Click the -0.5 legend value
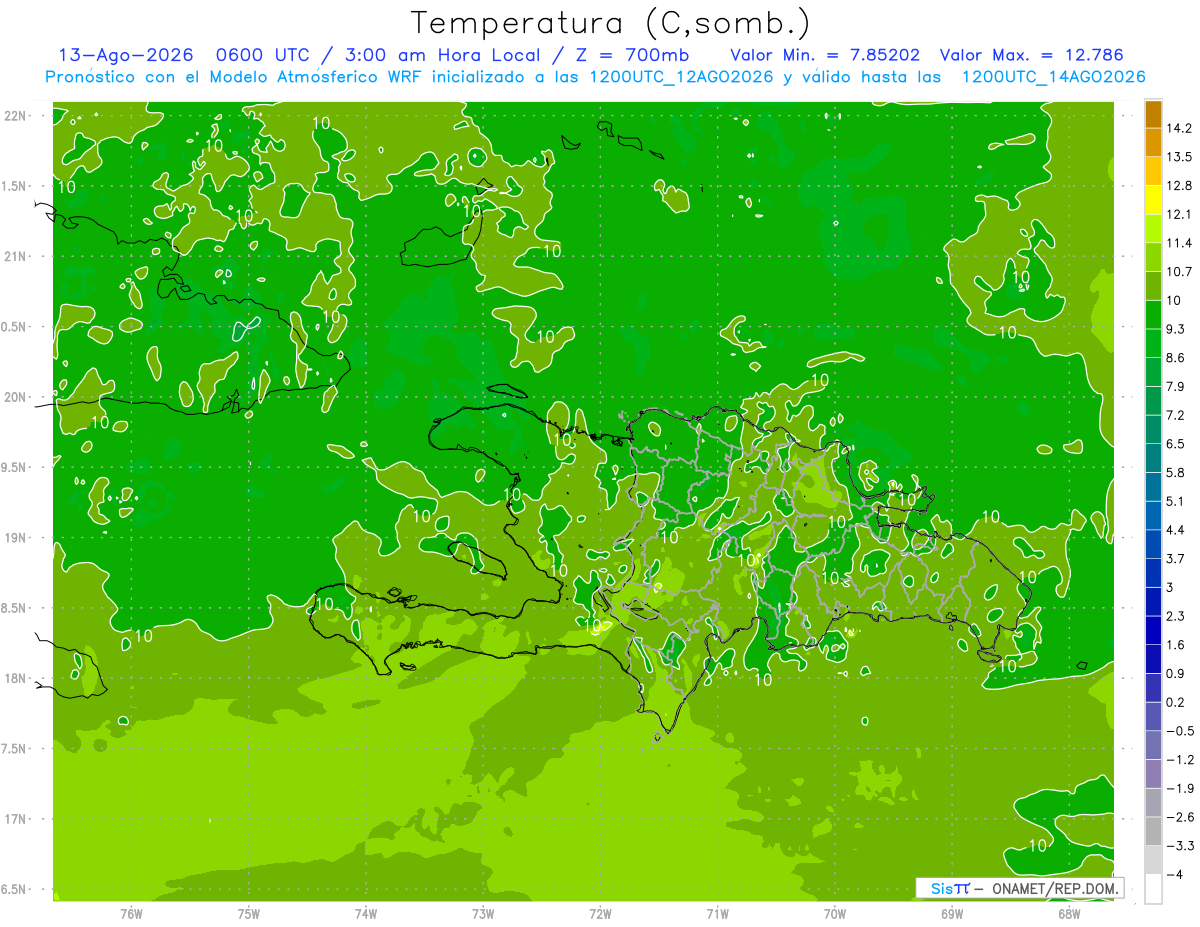This screenshot has width=1200, height=927. [1181, 731]
